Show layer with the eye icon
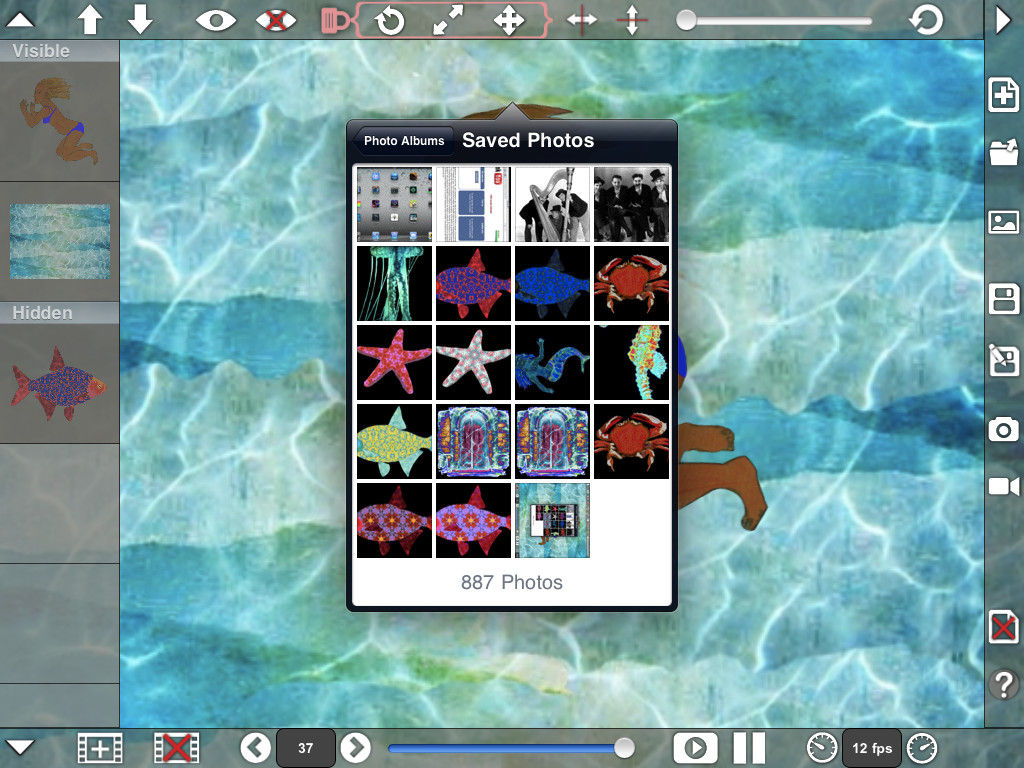Image resolution: width=1024 pixels, height=768 pixels. 216,21
